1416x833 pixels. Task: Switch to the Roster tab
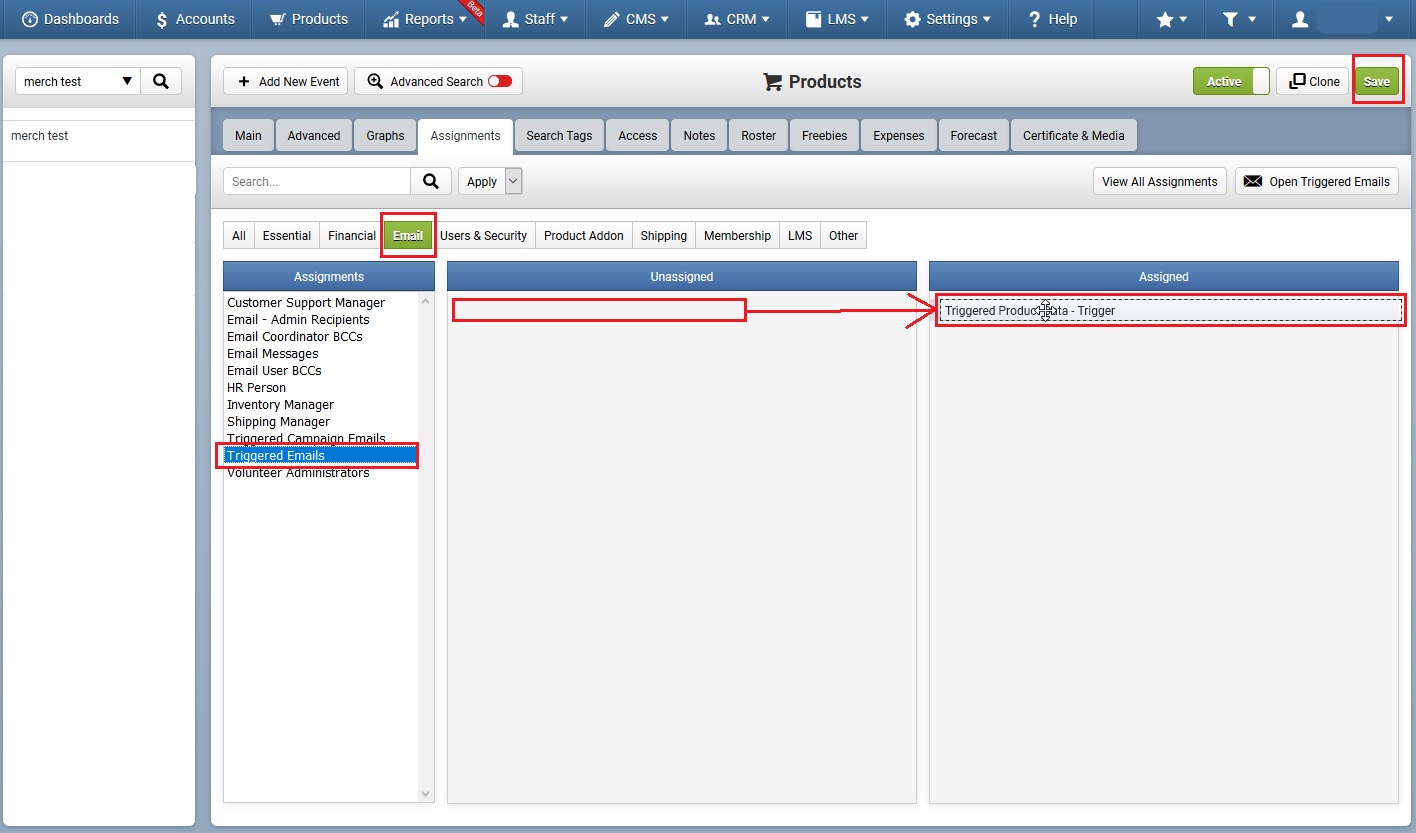(759, 136)
